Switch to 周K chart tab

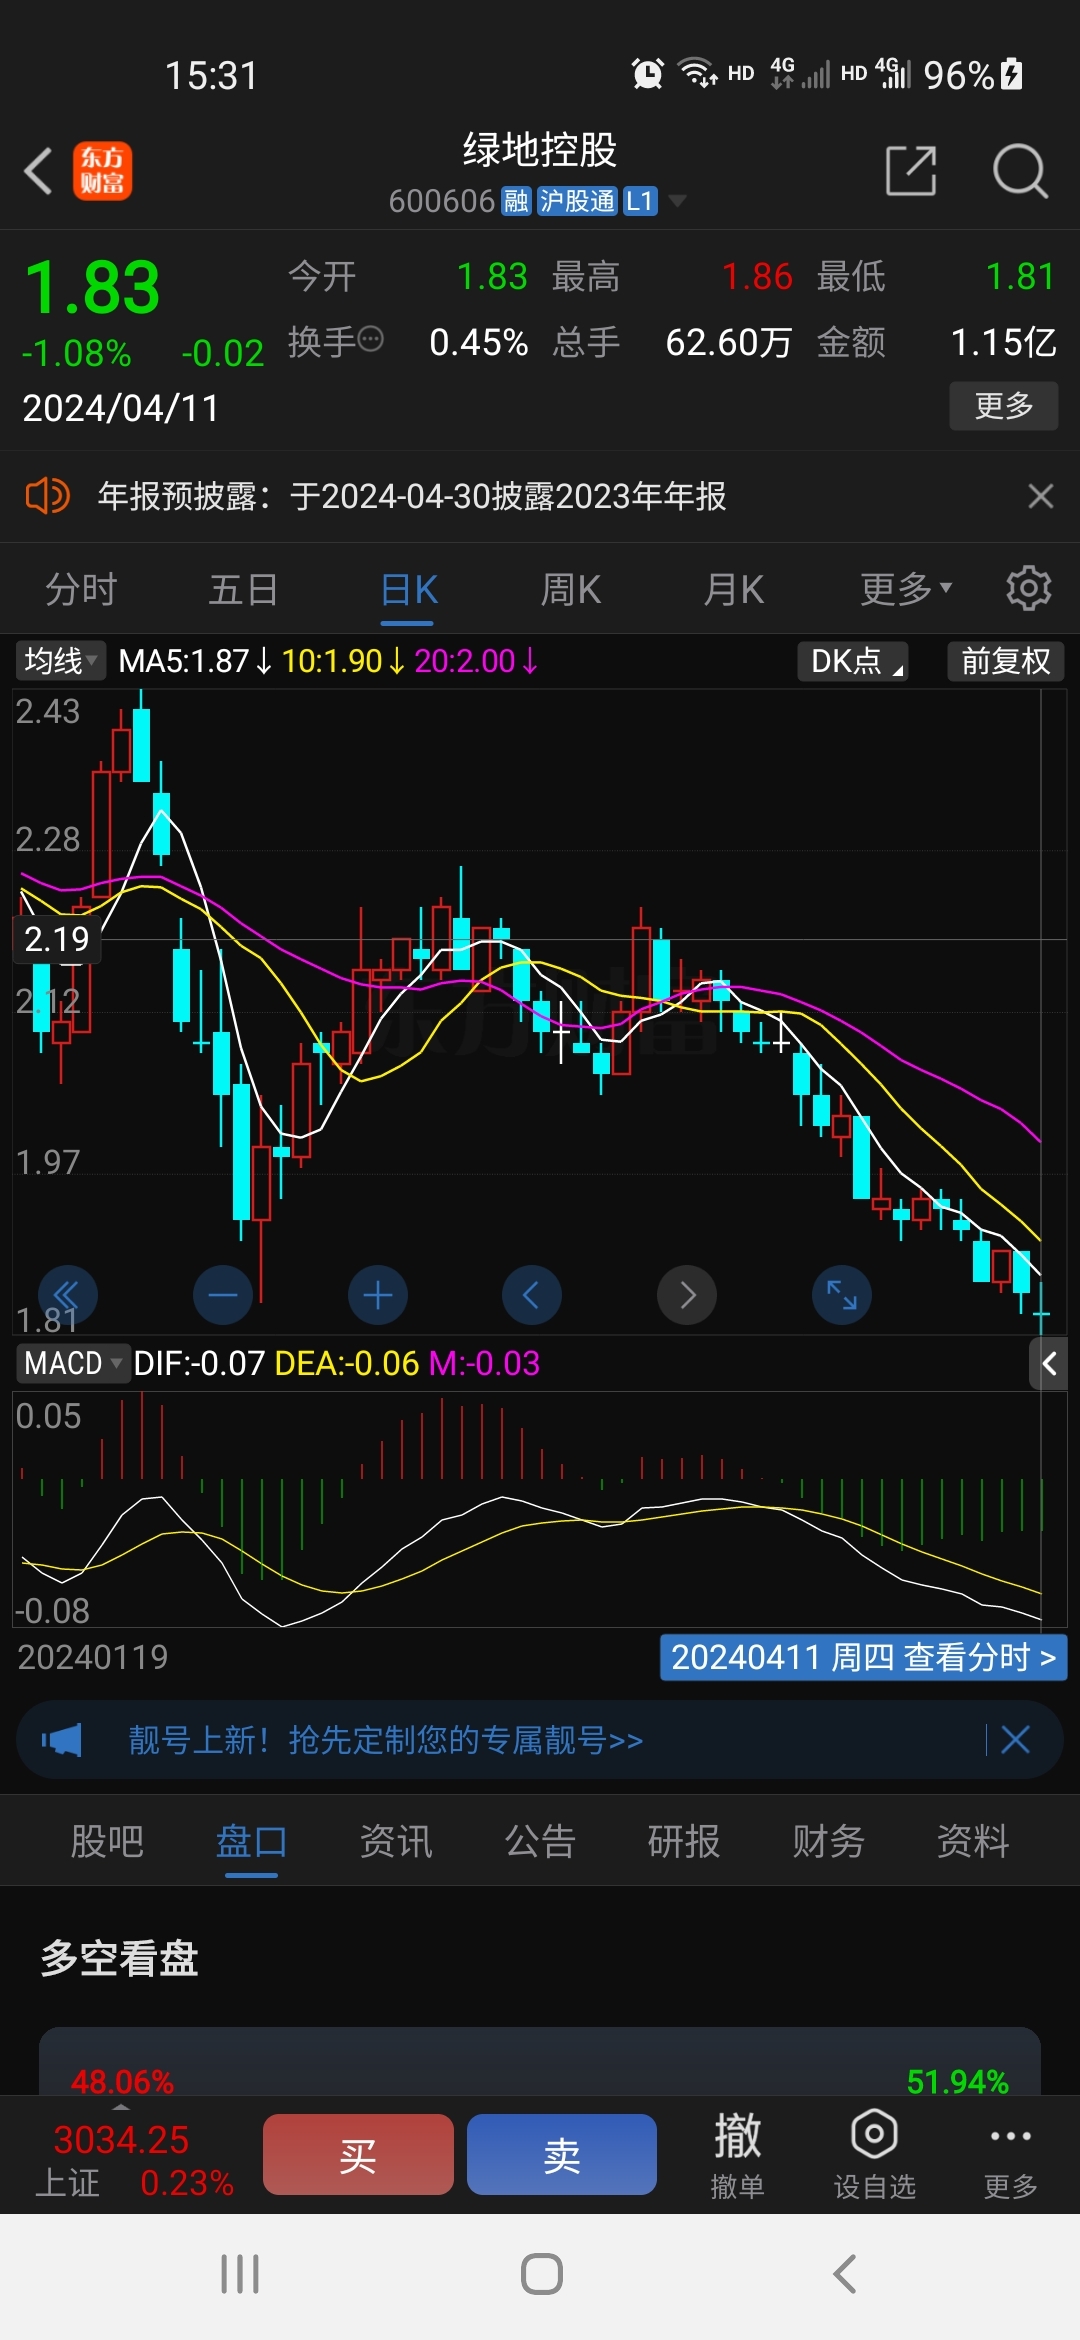tap(571, 590)
